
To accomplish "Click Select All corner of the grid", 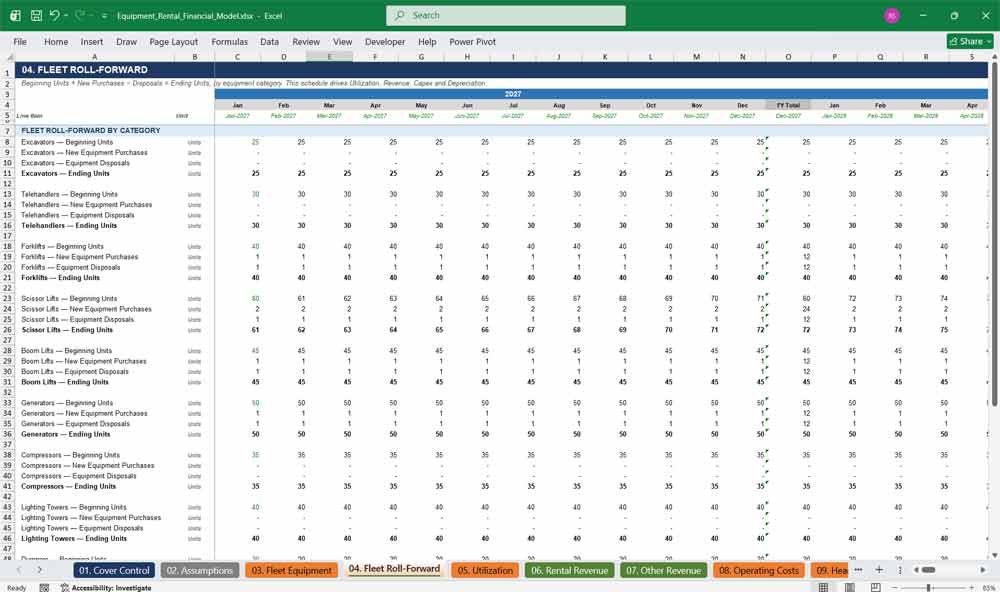I will [x=8, y=57].
